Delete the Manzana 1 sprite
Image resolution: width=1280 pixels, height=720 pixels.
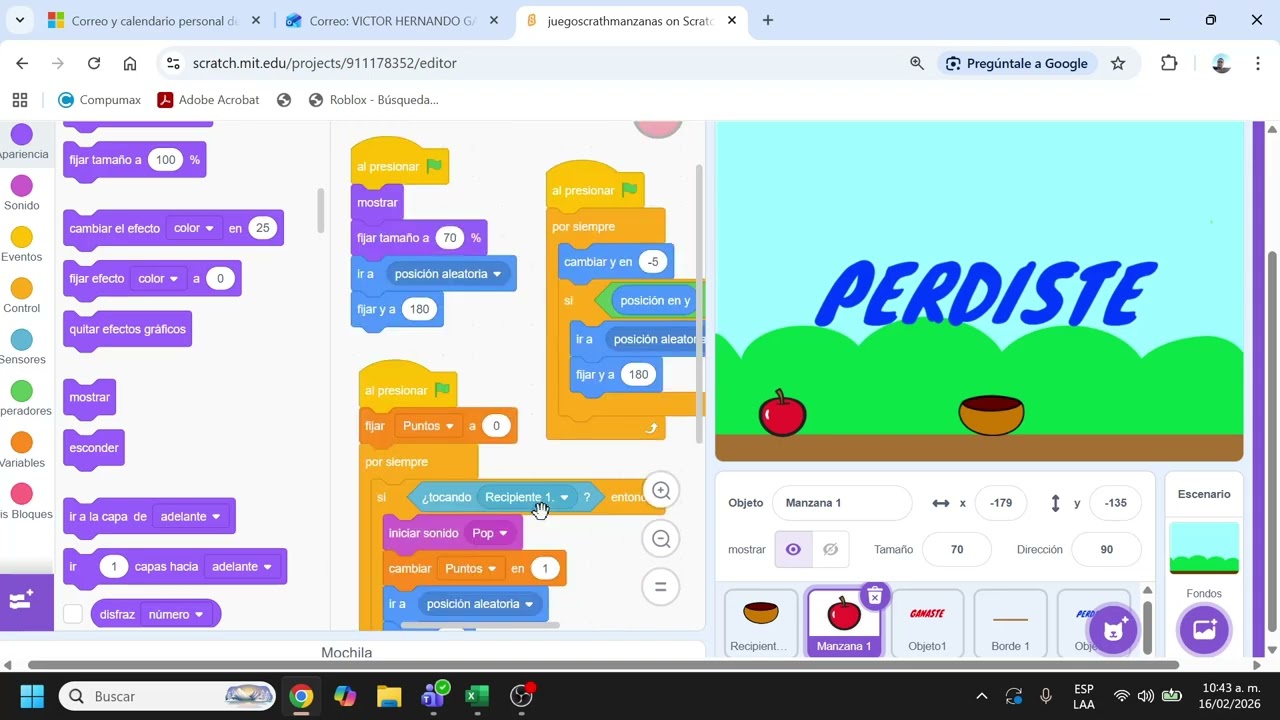point(874,597)
